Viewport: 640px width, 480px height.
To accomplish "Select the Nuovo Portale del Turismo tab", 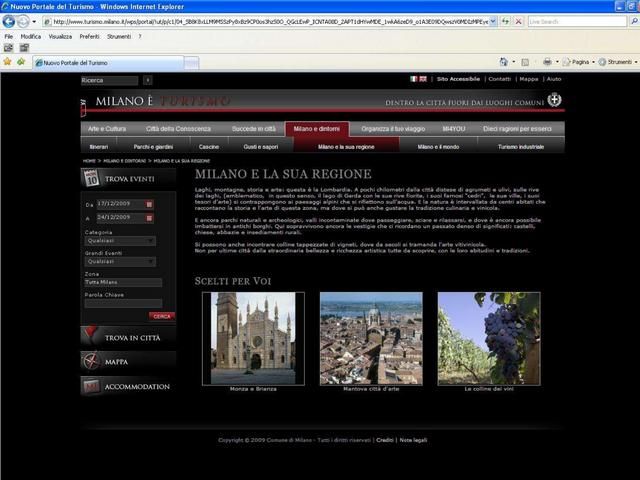I will click(x=108, y=63).
